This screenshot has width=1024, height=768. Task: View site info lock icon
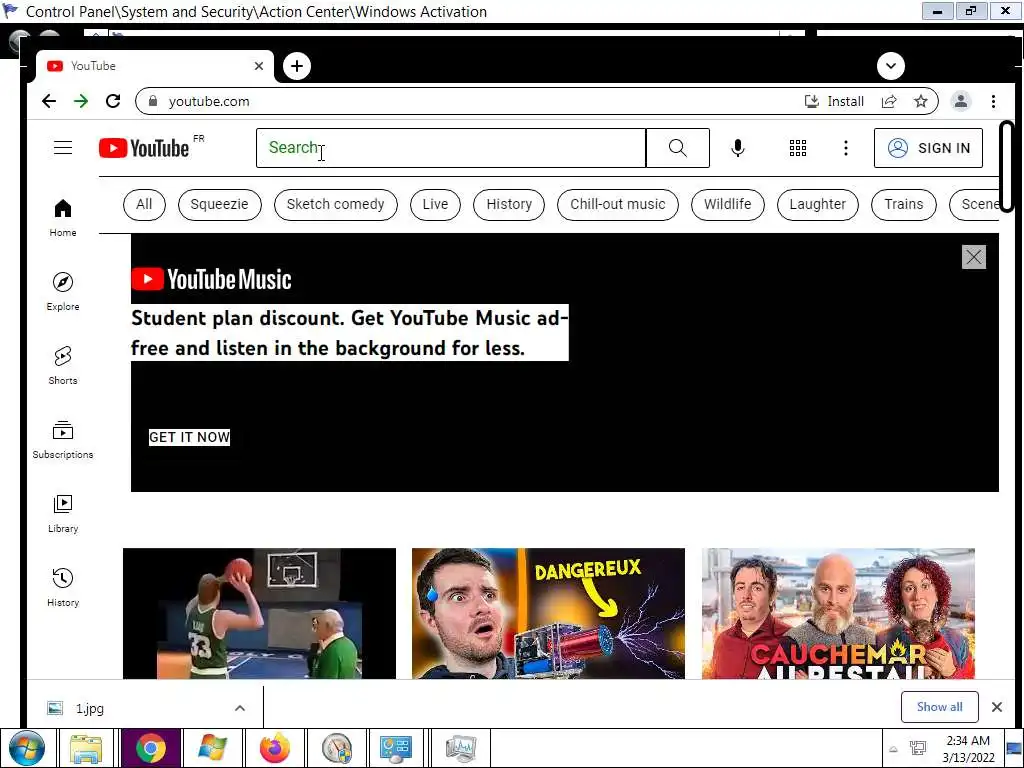(x=153, y=101)
